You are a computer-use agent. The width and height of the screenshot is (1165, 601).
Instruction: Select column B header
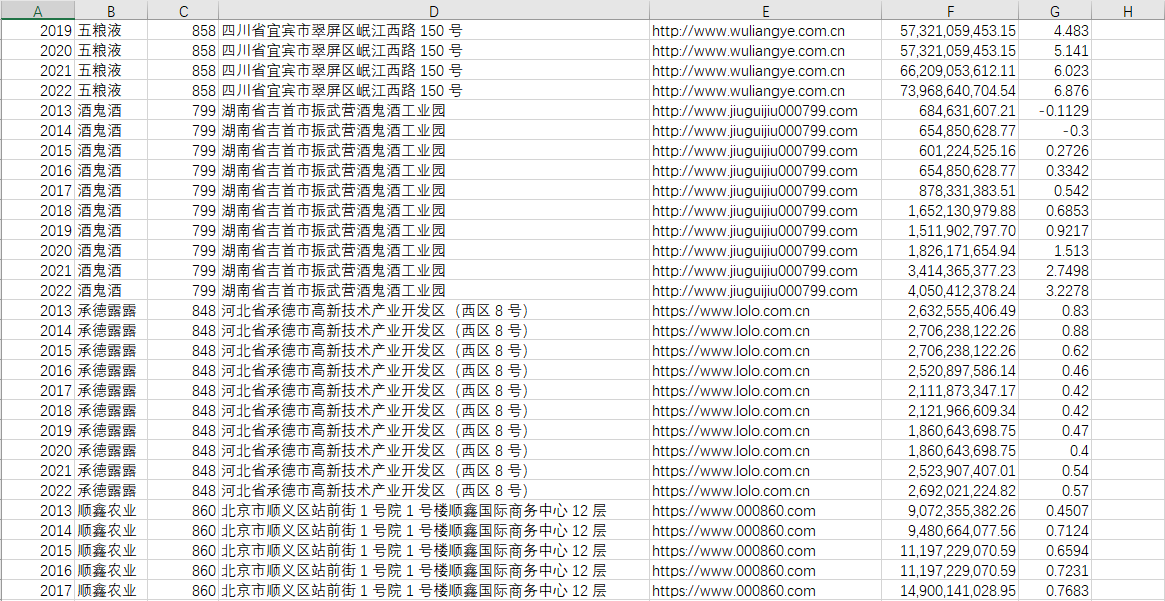(x=111, y=10)
